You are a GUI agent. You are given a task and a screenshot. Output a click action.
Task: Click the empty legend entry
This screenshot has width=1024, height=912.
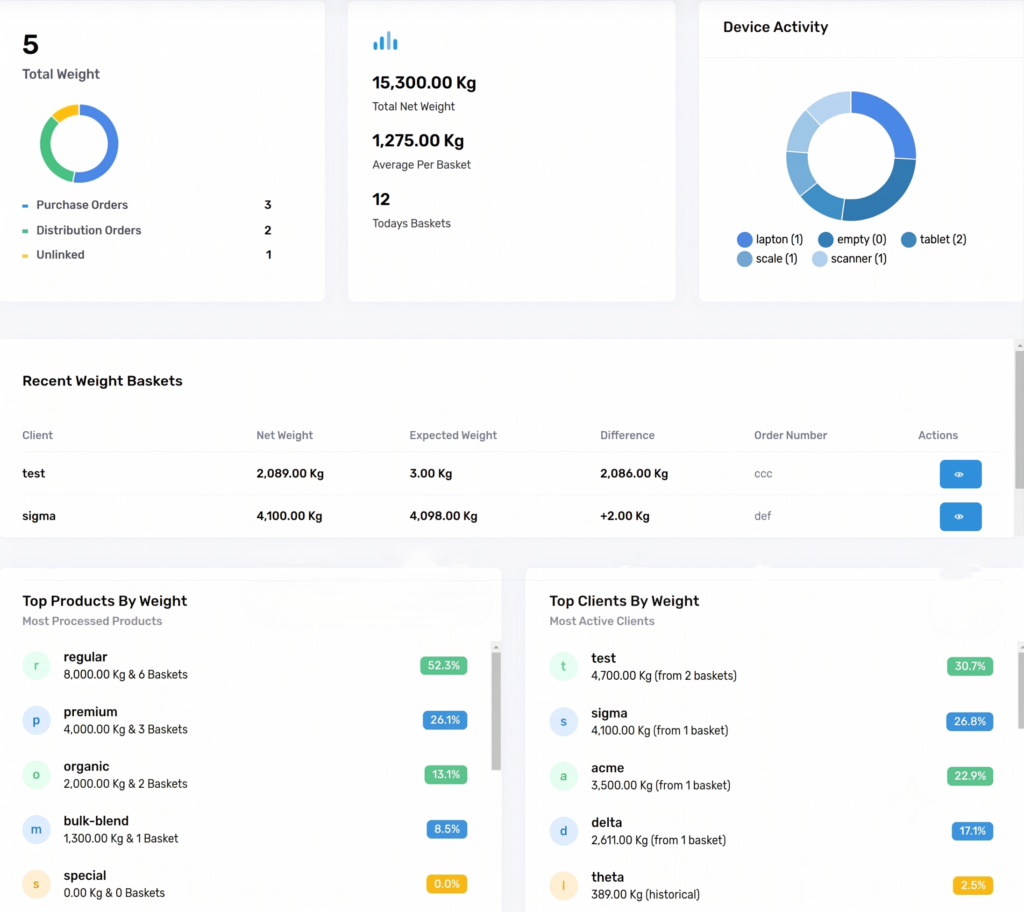[x=852, y=239]
